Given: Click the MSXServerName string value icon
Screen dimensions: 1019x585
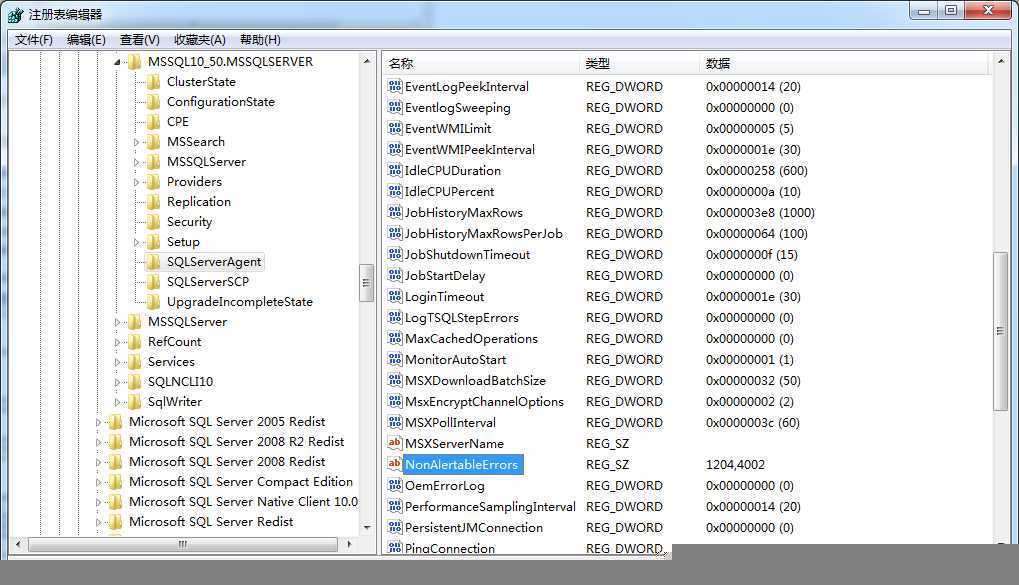Looking at the screenshot, I should 394,443.
